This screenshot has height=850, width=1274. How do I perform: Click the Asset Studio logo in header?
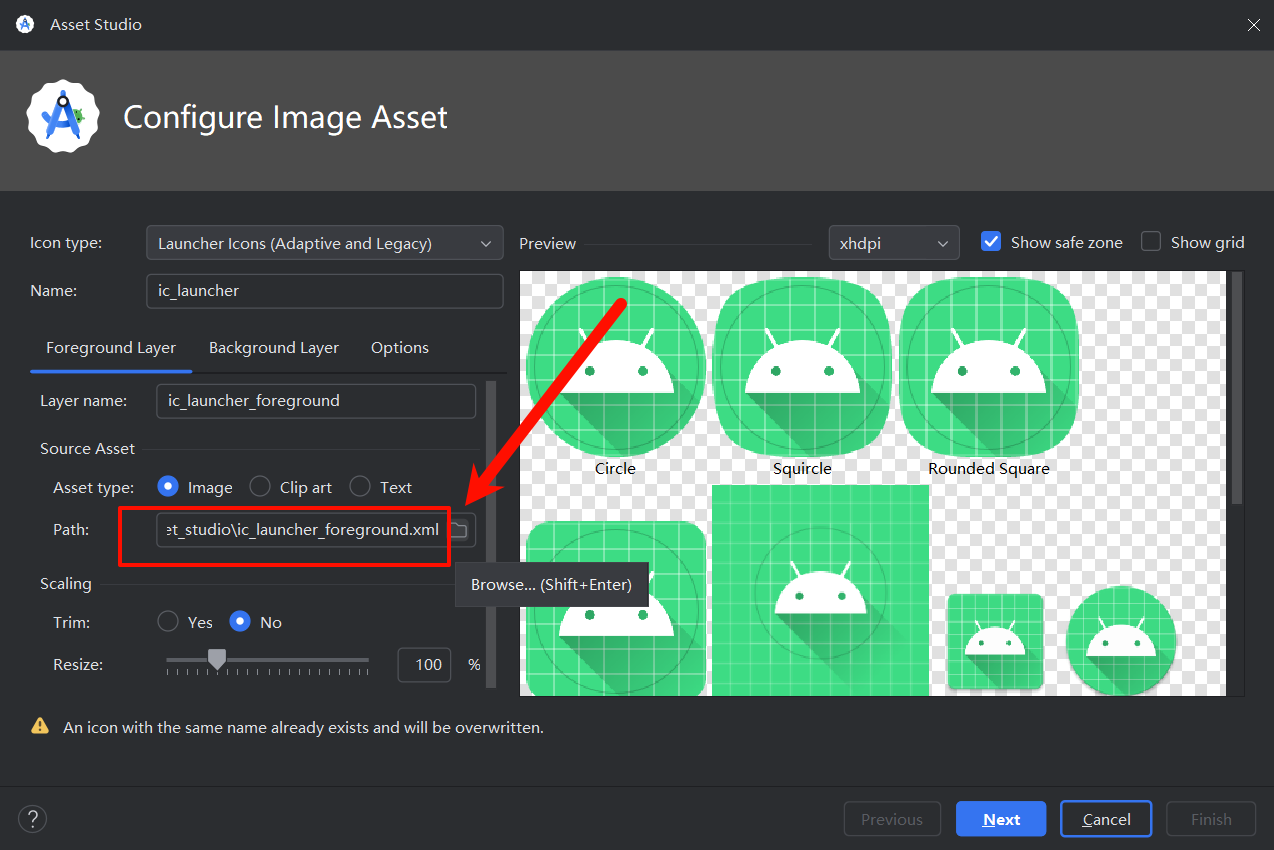[62, 117]
